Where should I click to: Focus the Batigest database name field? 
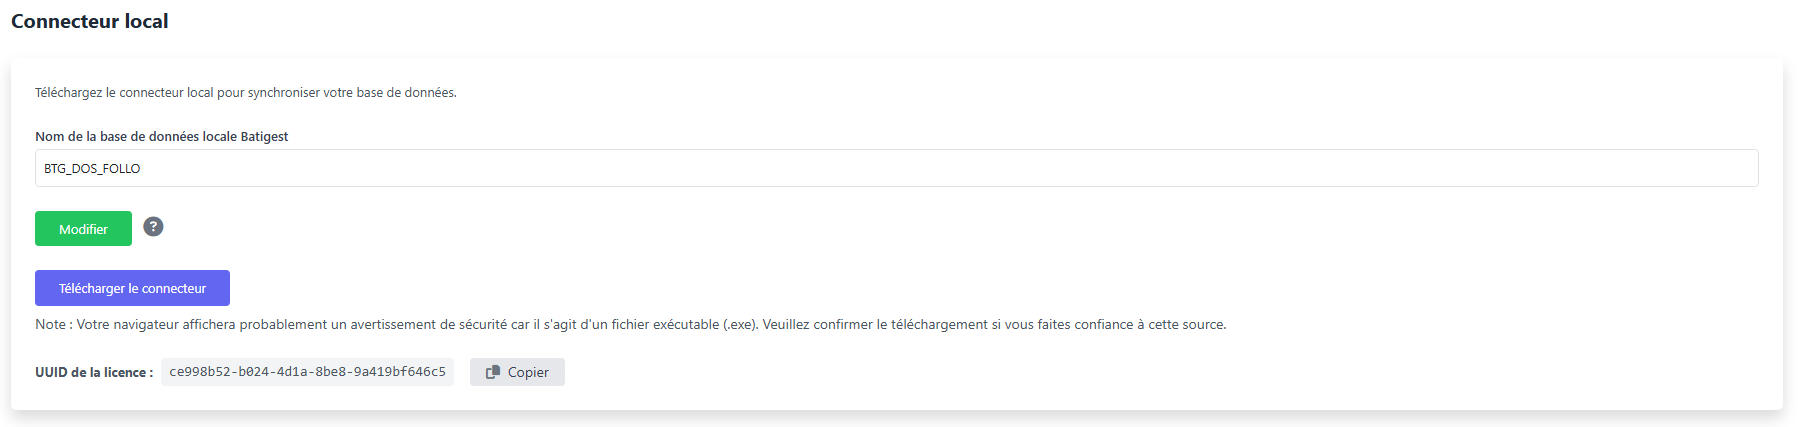[896, 168]
